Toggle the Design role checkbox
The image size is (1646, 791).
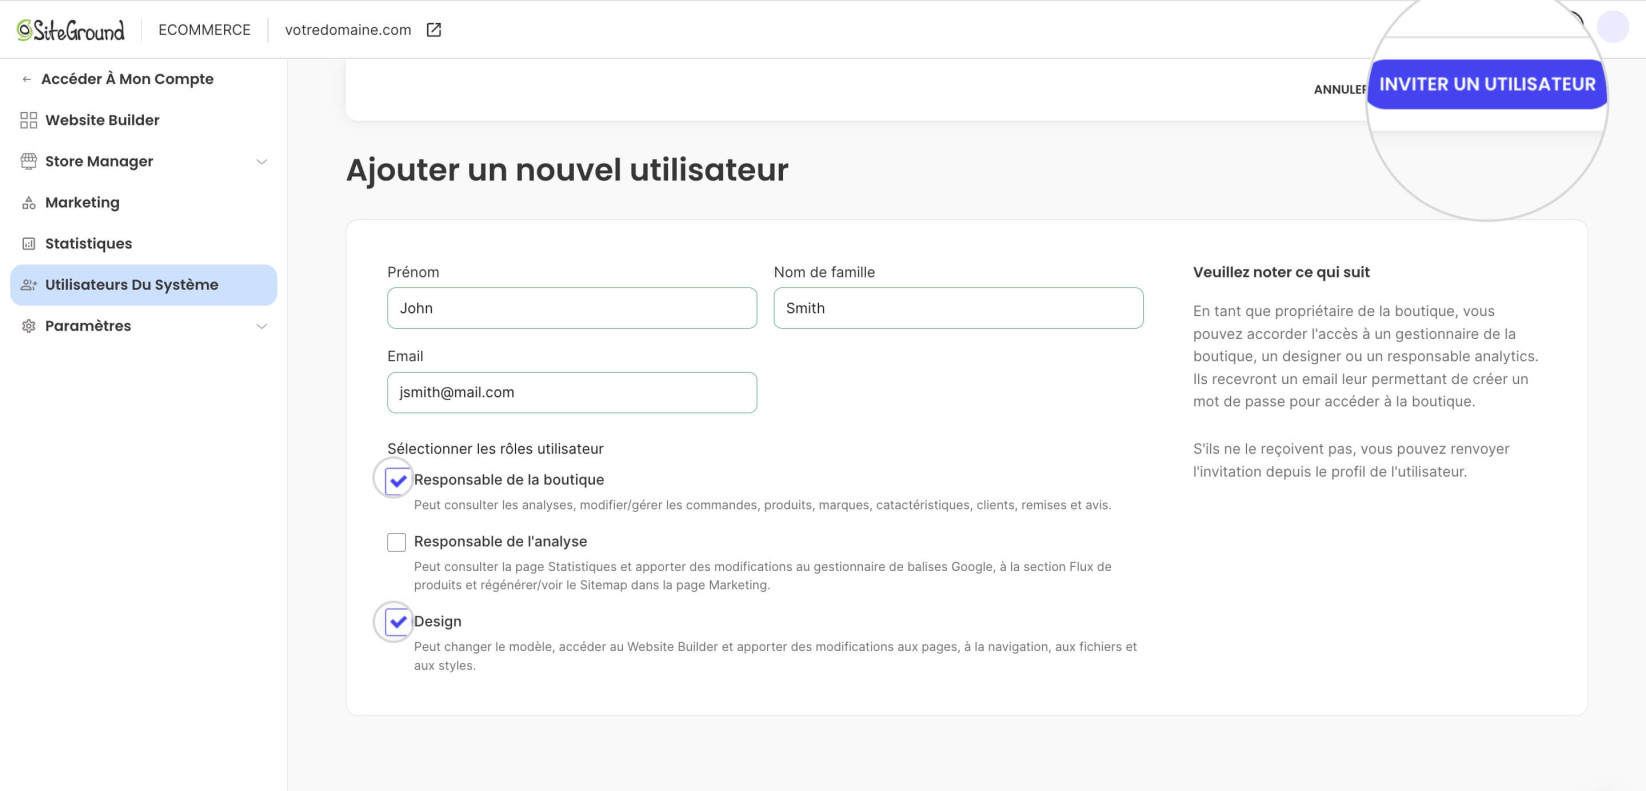coord(397,622)
